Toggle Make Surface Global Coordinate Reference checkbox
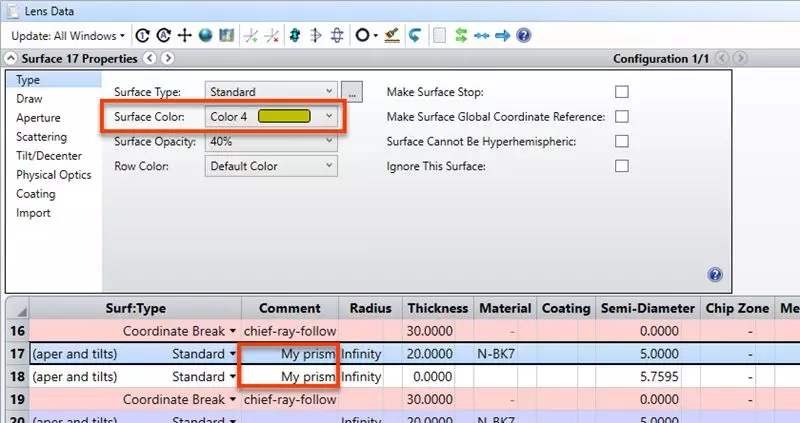This screenshot has height=423, width=800. pos(621,116)
